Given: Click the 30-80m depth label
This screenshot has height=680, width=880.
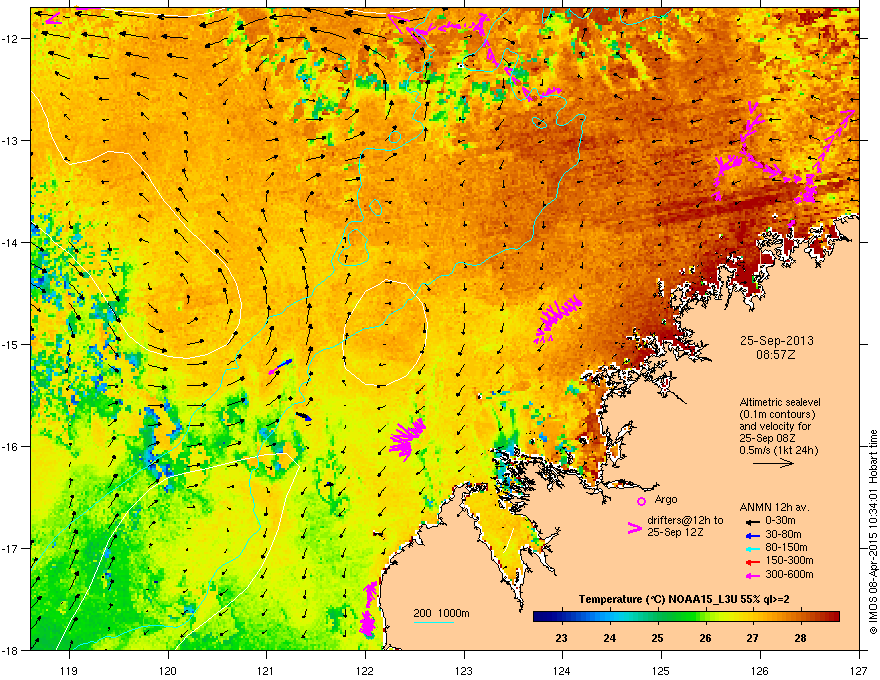Looking at the screenshot, I should (x=783, y=535).
